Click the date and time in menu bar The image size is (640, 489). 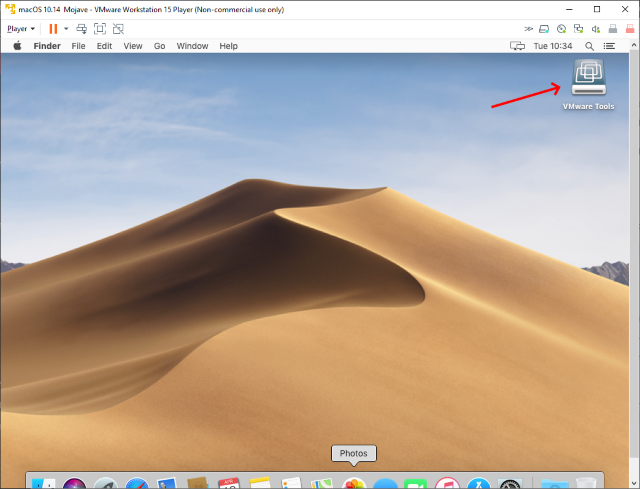pyautogui.click(x=553, y=46)
